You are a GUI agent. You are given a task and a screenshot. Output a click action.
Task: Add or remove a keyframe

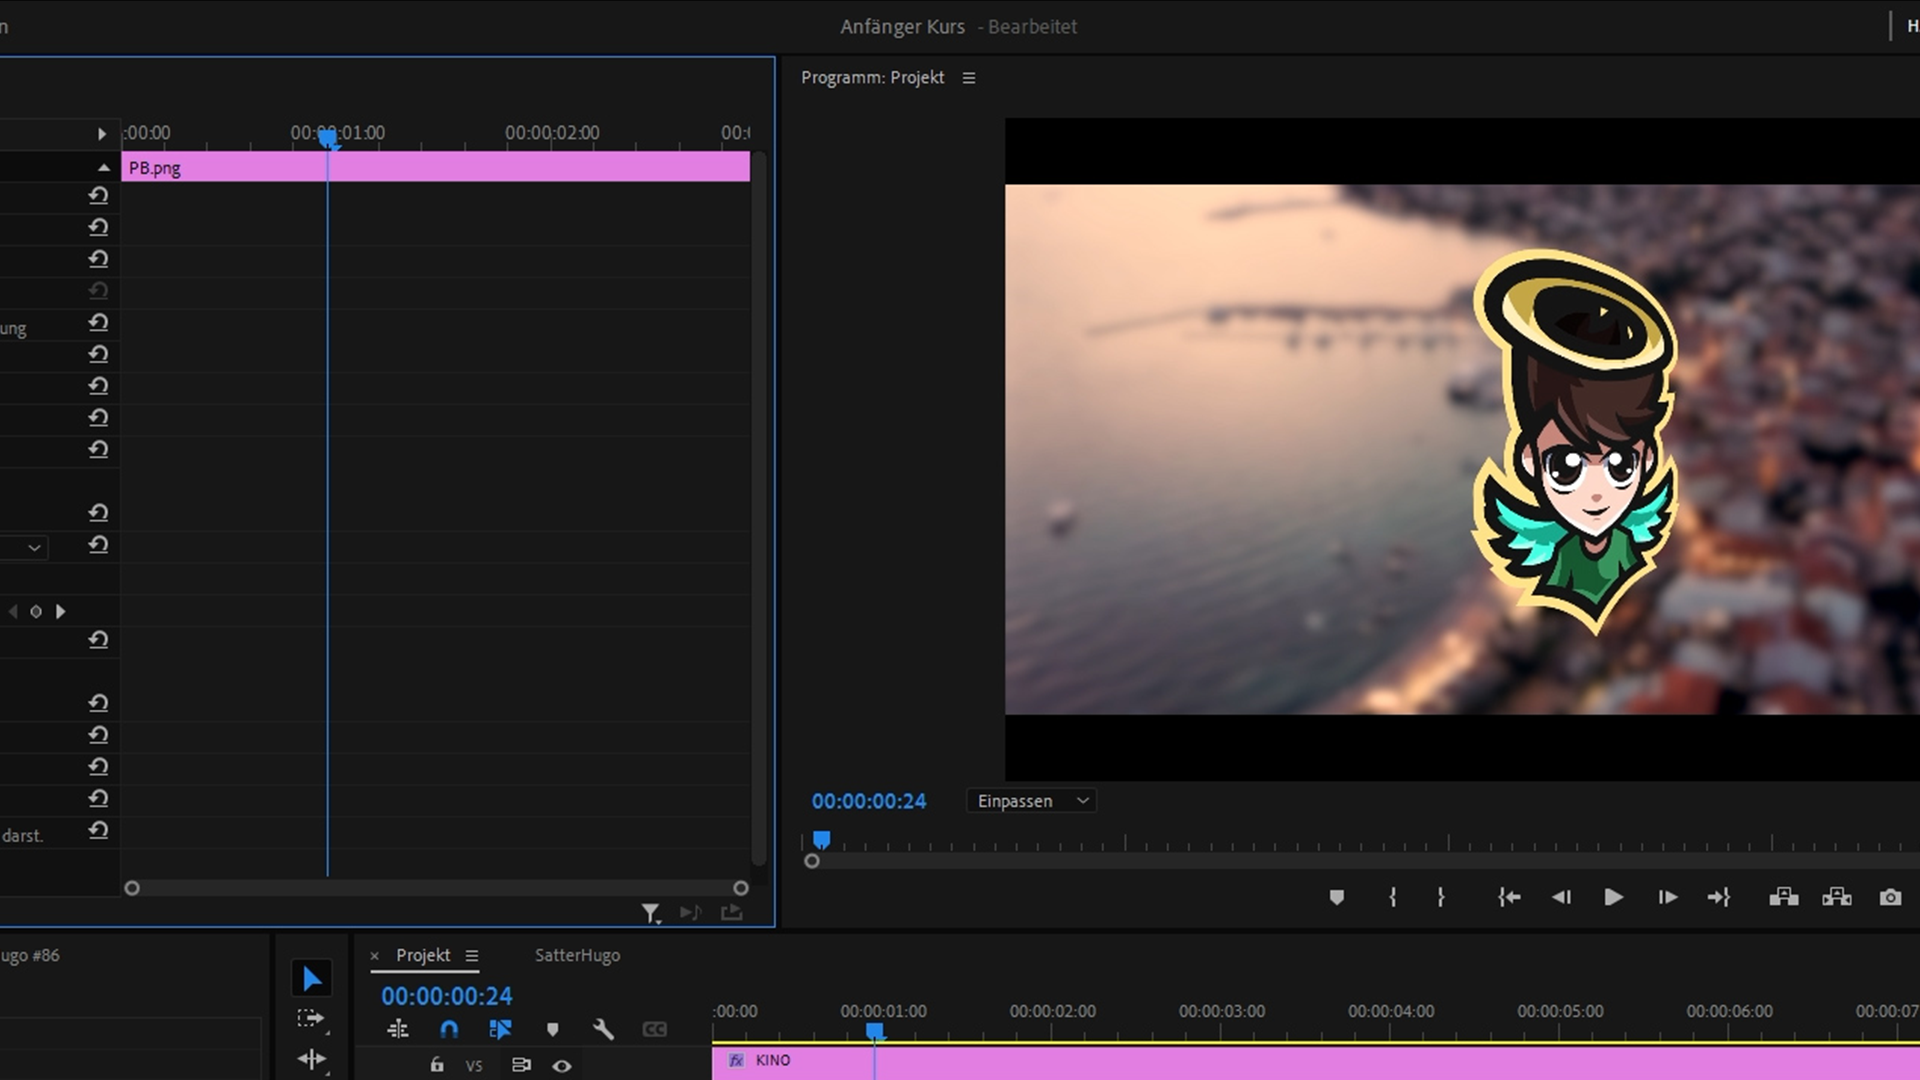(36, 611)
